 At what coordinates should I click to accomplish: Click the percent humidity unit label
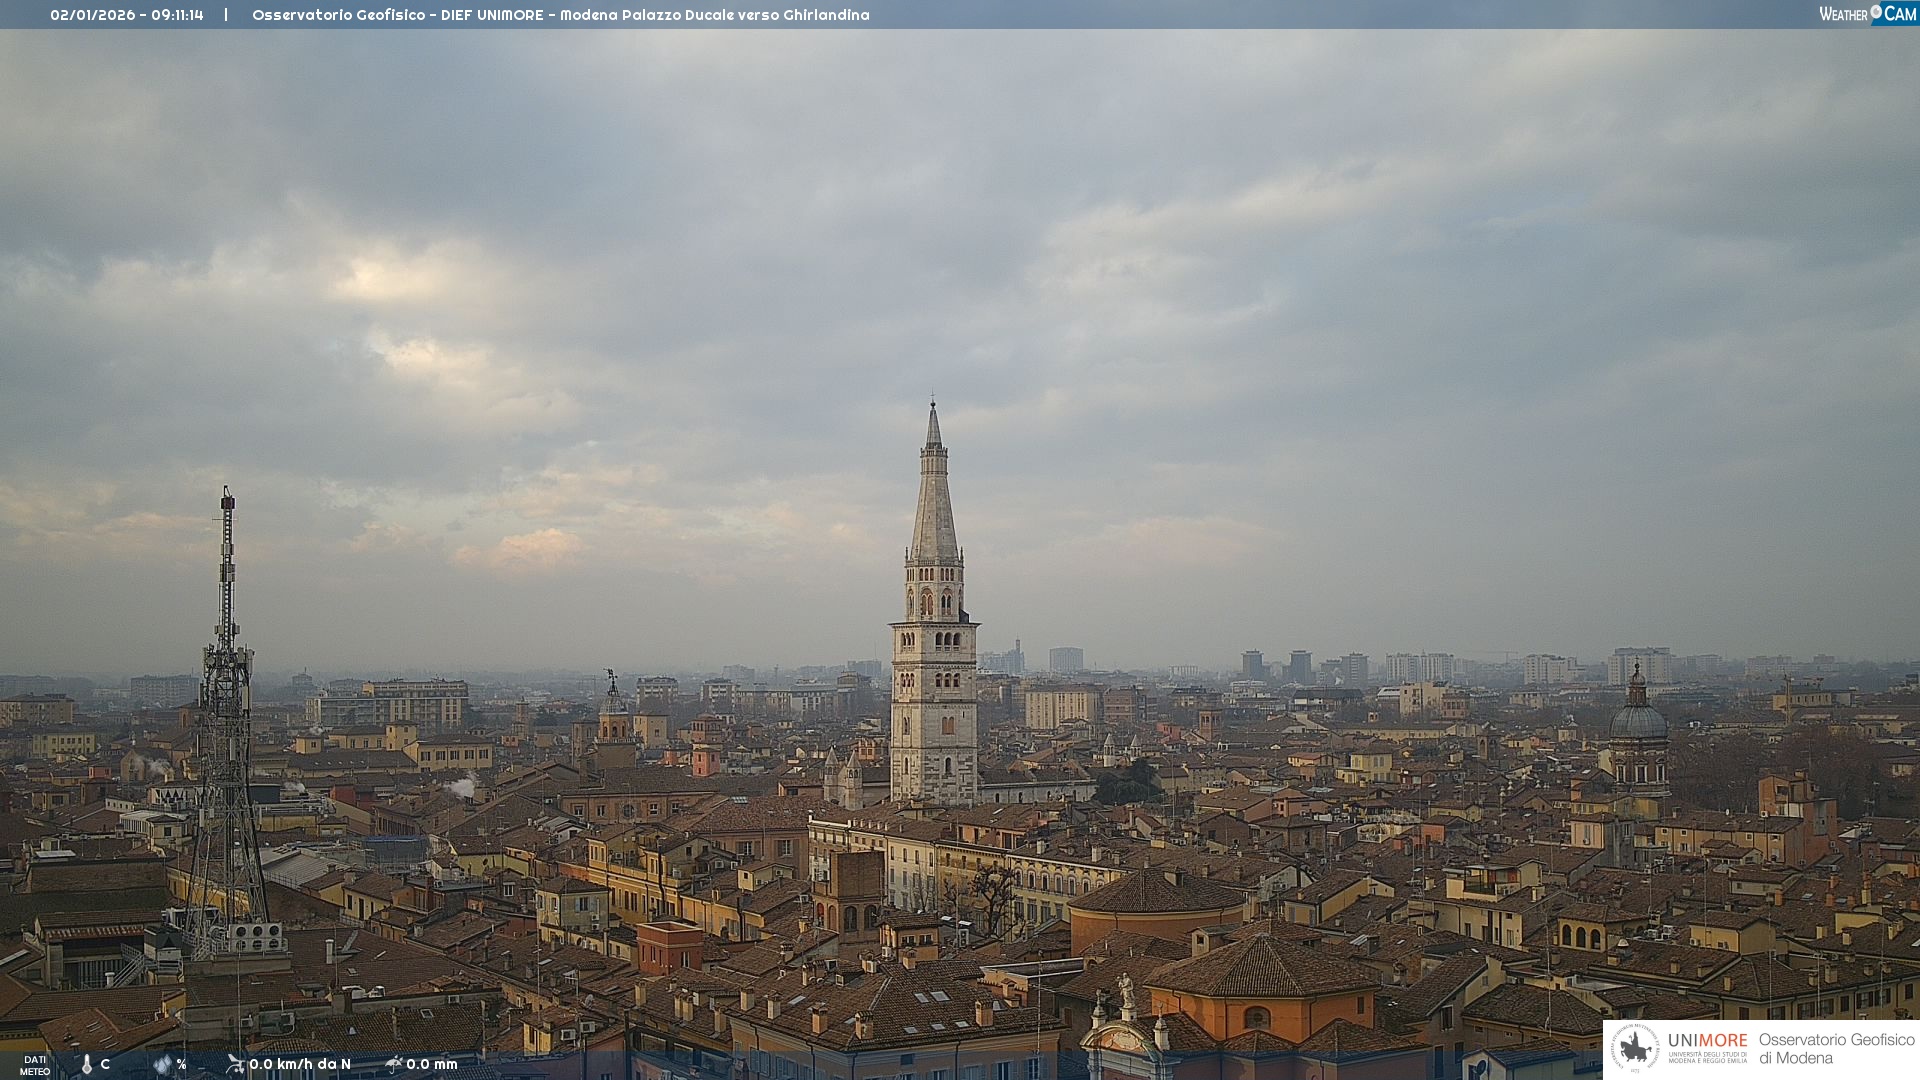click(182, 1065)
